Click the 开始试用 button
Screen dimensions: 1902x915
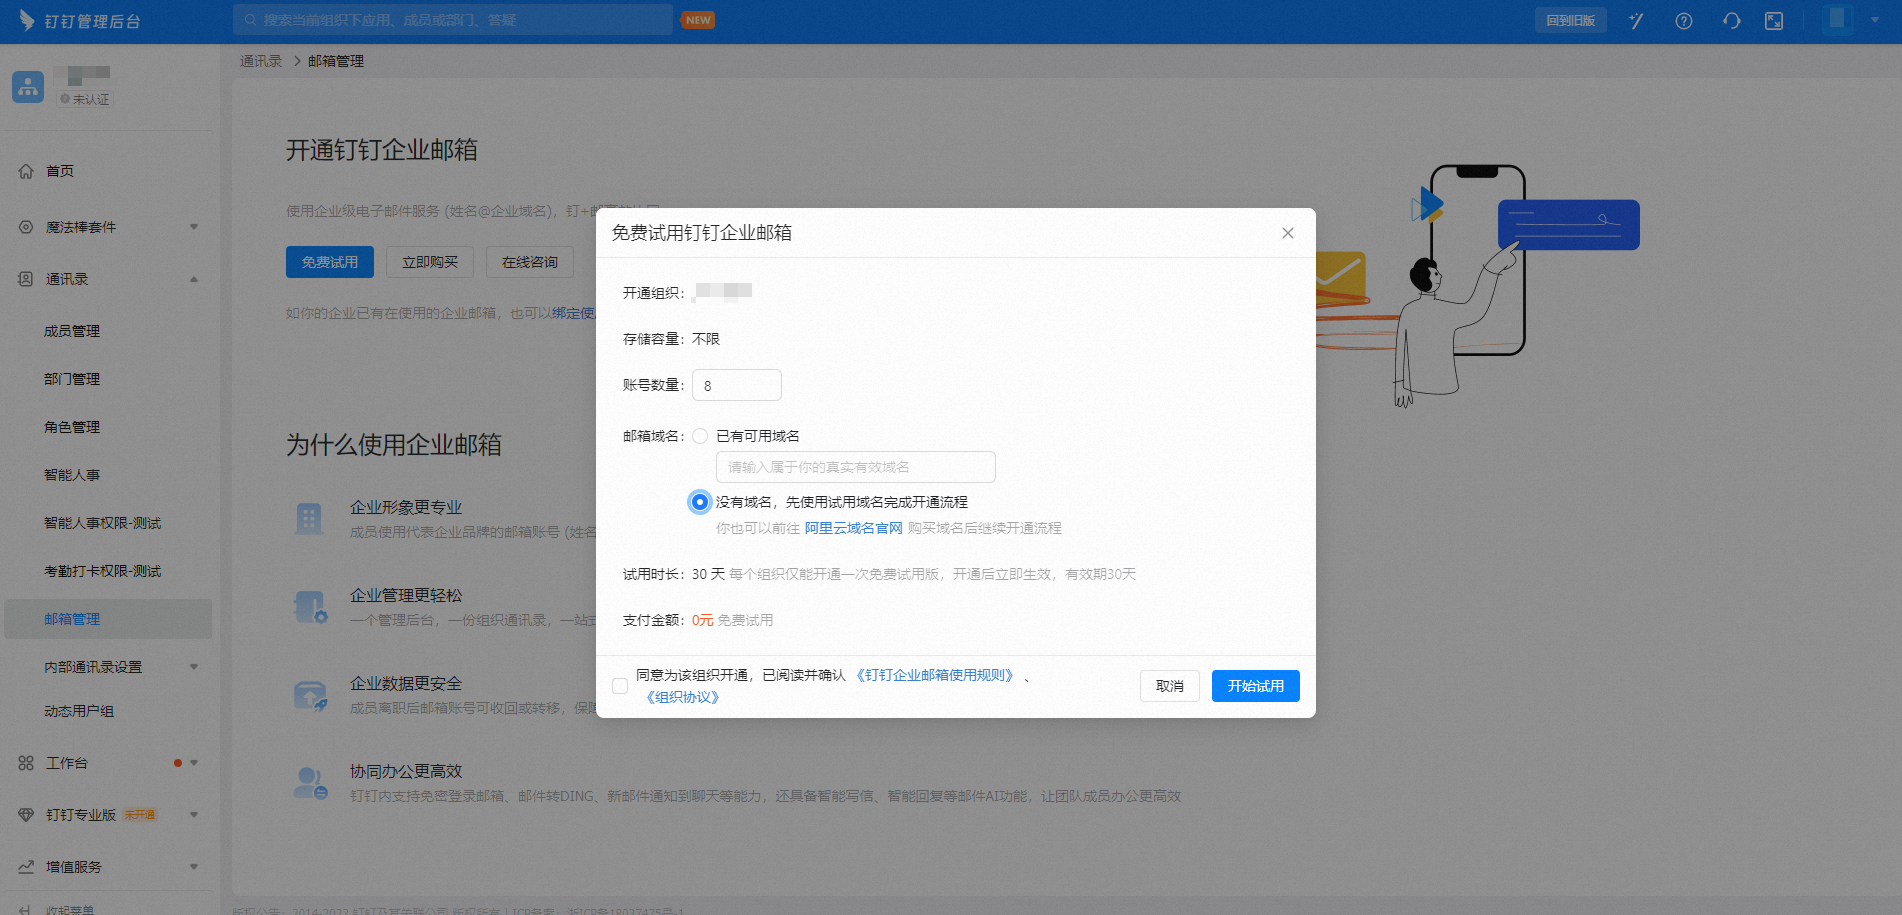click(x=1255, y=686)
